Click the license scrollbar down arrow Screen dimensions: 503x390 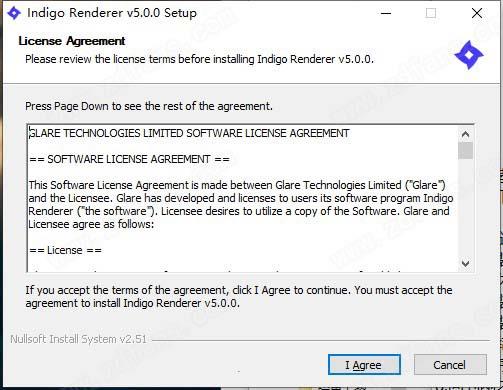(466, 263)
